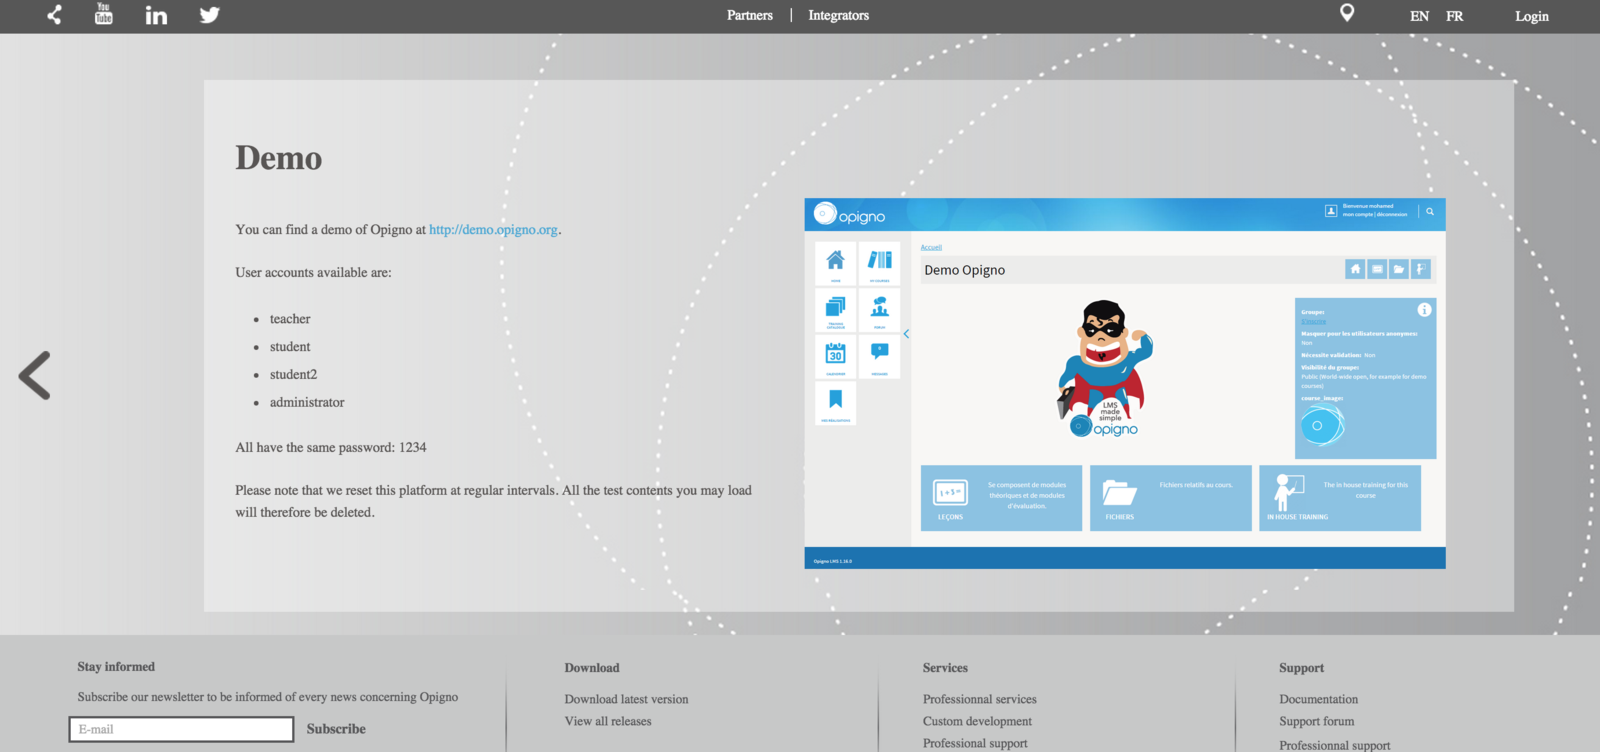Open the YouTube social icon
Screen dimensions: 1600x752
click(x=104, y=14)
